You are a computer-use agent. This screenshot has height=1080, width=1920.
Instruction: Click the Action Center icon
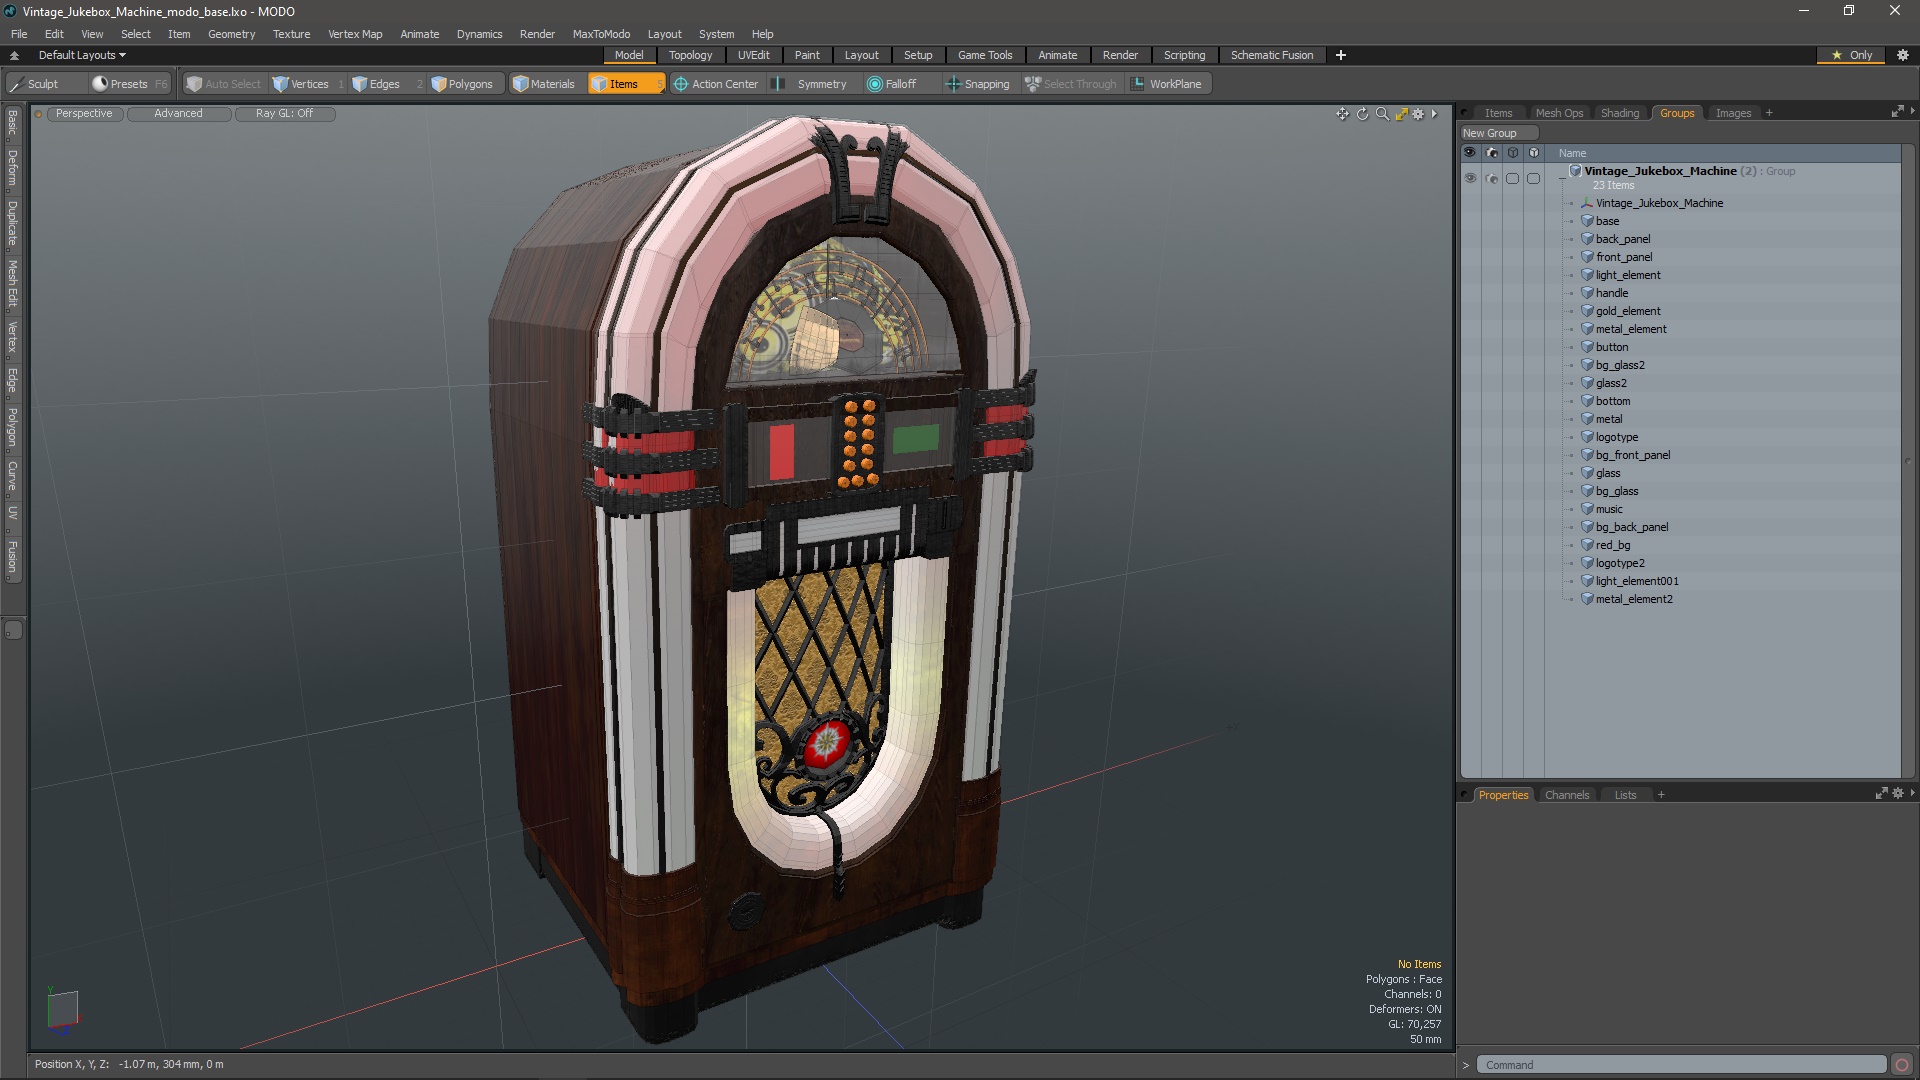tap(676, 83)
